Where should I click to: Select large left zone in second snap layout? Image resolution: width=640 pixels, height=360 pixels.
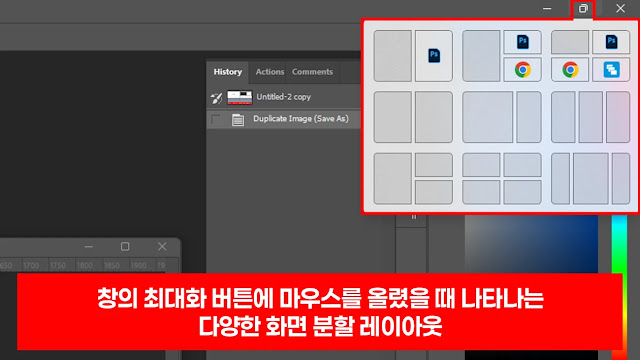coord(481,56)
